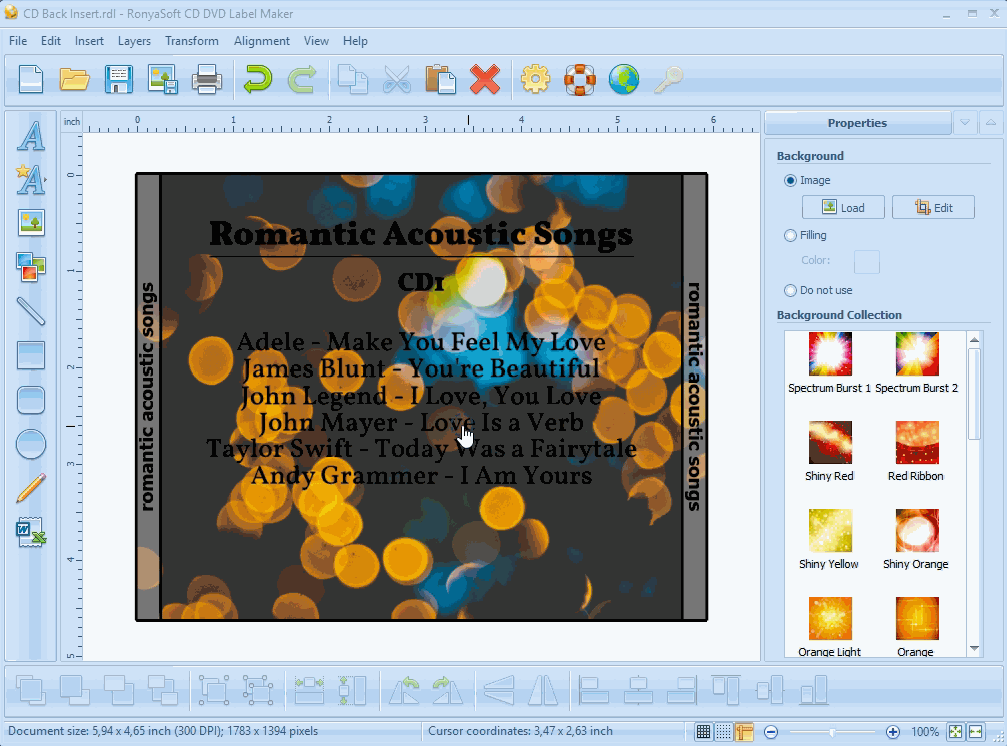Select the Insert Image tool
Image resolution: width=1007 pixels, height=746 pixels.
pos(31,223)
